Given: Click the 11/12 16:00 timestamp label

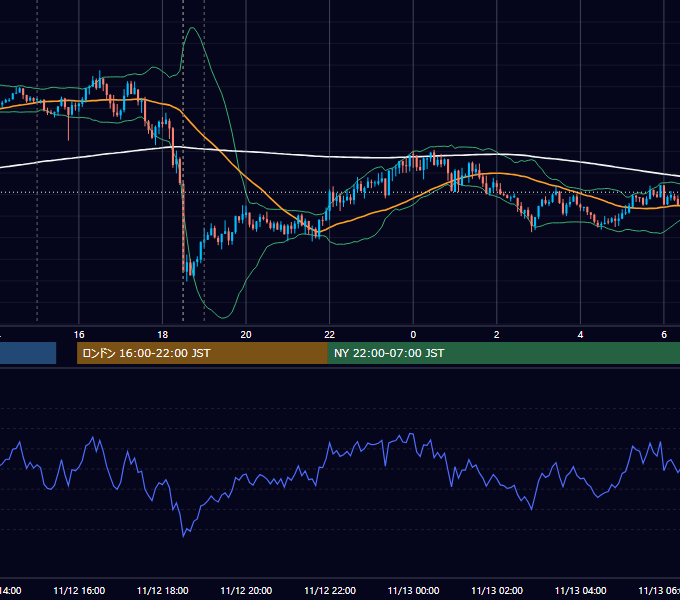Looking at the screenshot, I should 79,590.
